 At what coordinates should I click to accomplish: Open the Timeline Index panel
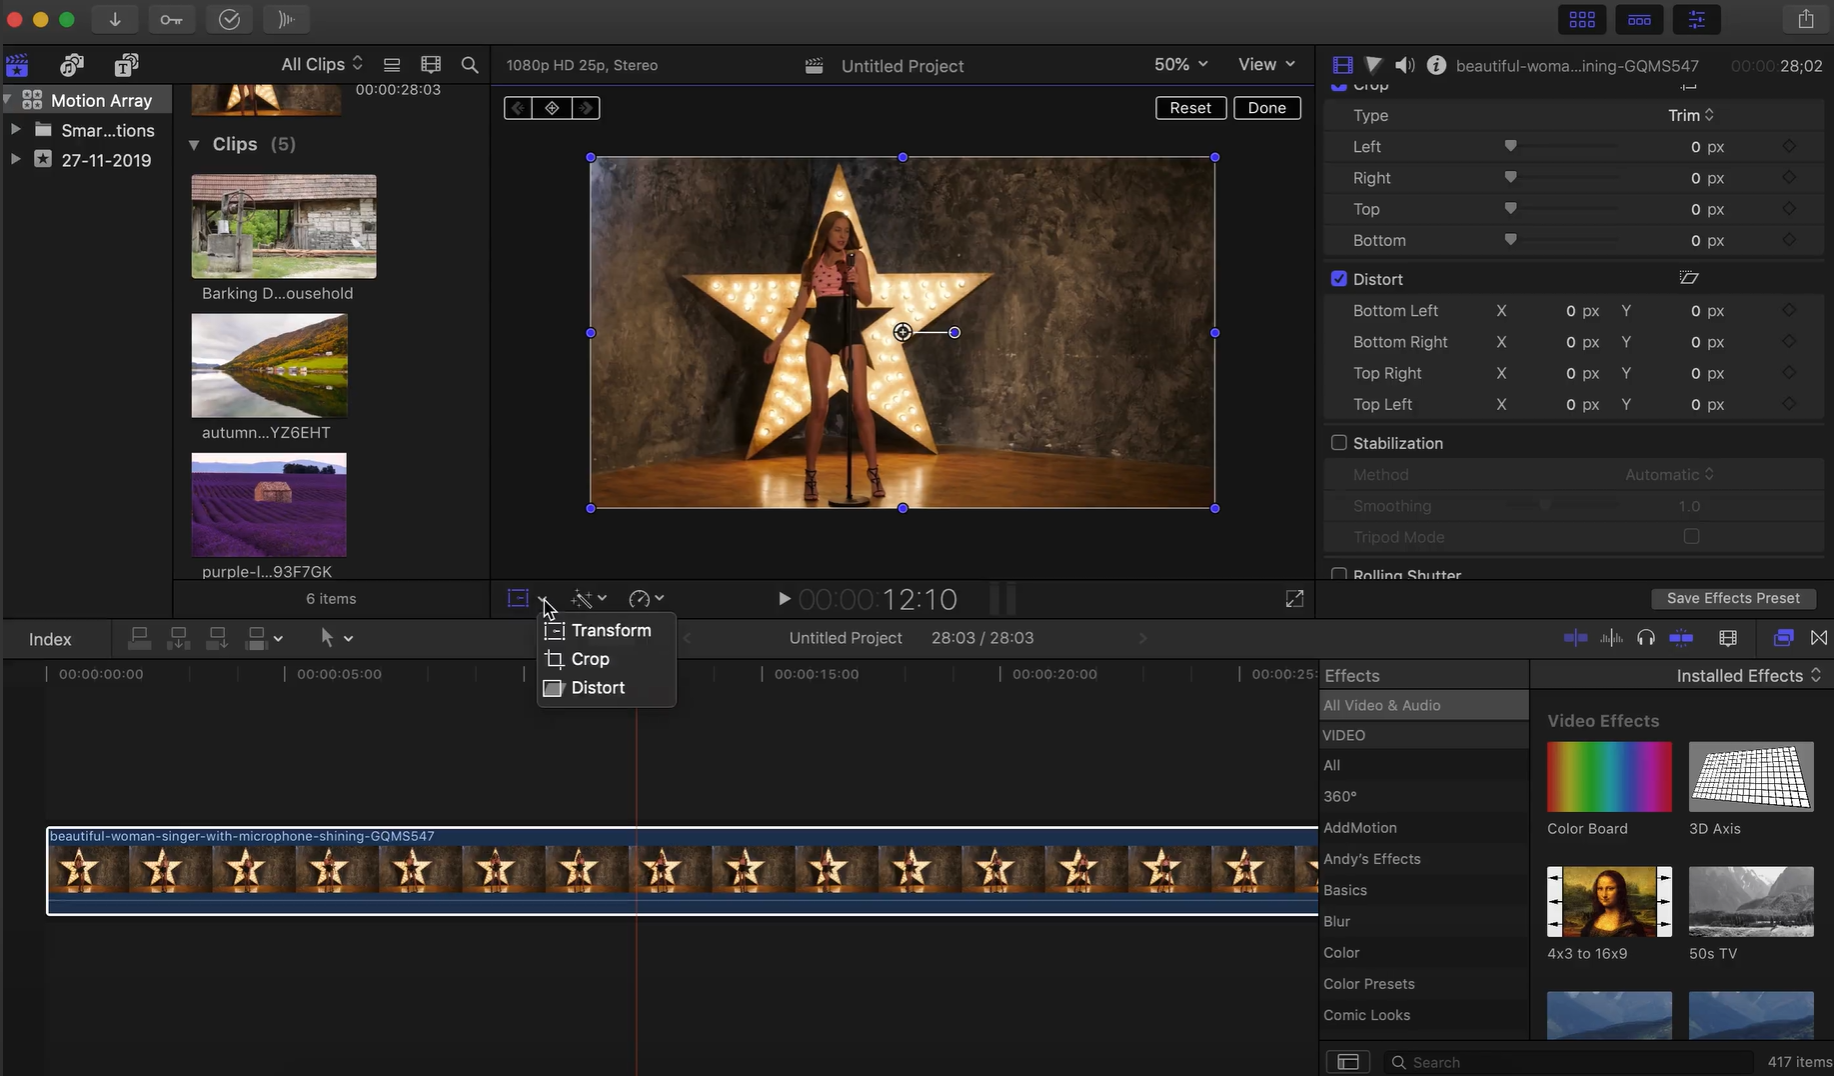(49, 638)
